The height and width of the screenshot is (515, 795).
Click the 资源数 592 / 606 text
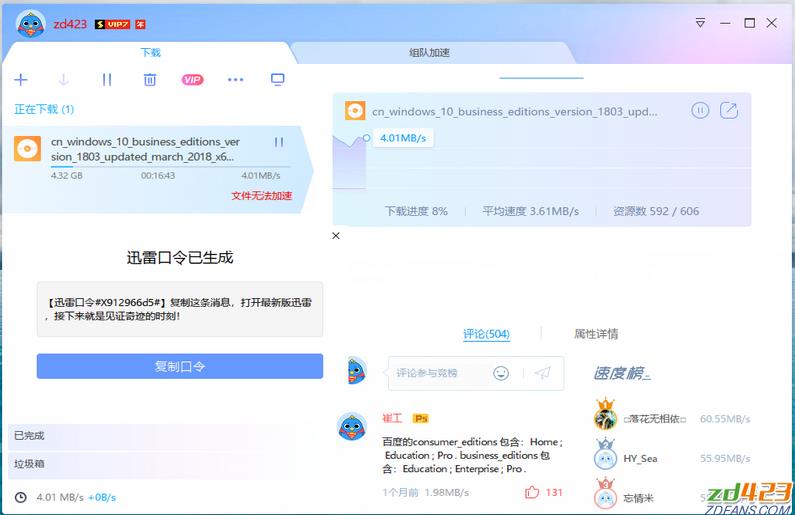pyautogui.click(x=656, y=211)
